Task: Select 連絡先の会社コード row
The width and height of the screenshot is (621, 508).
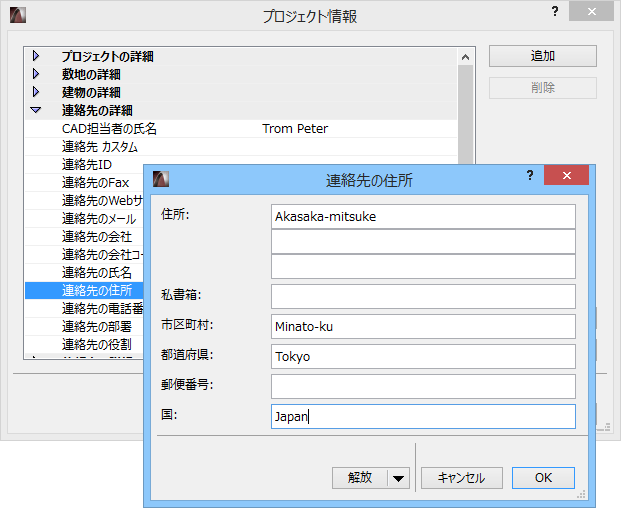Action: (84, 255)
